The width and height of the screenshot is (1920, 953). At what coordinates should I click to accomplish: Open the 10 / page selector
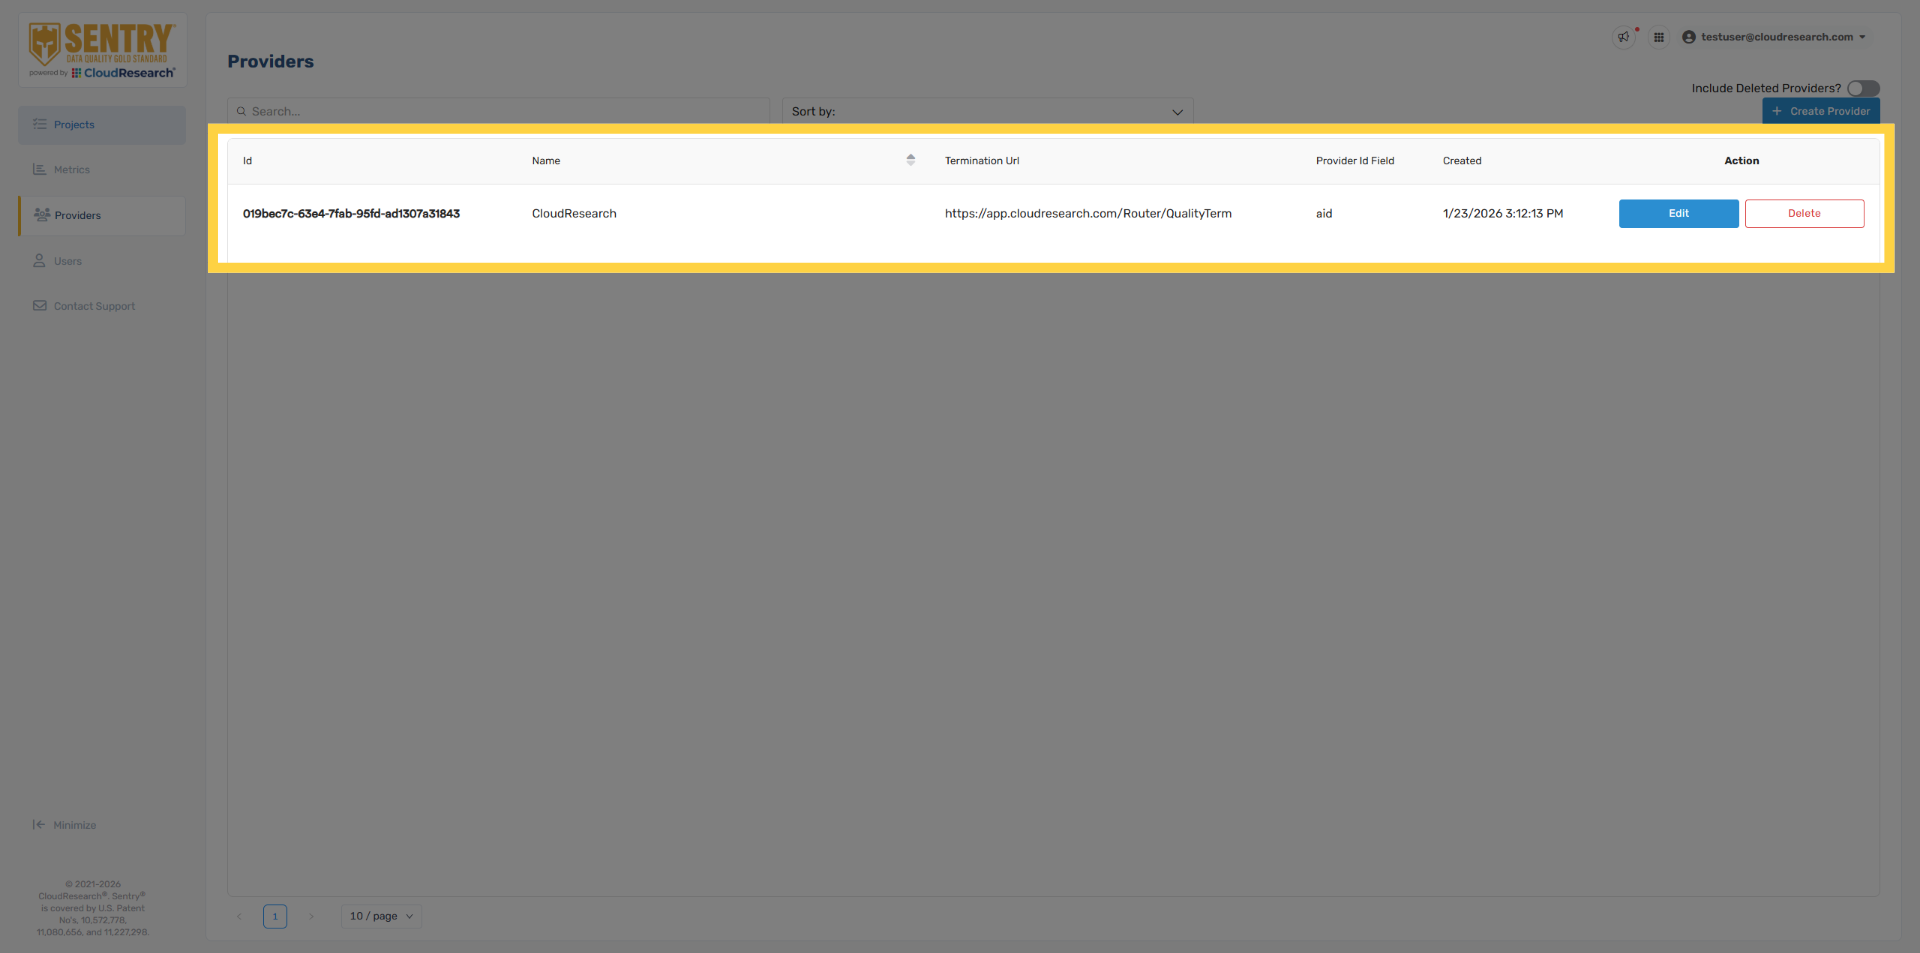[x=380, y=915]
